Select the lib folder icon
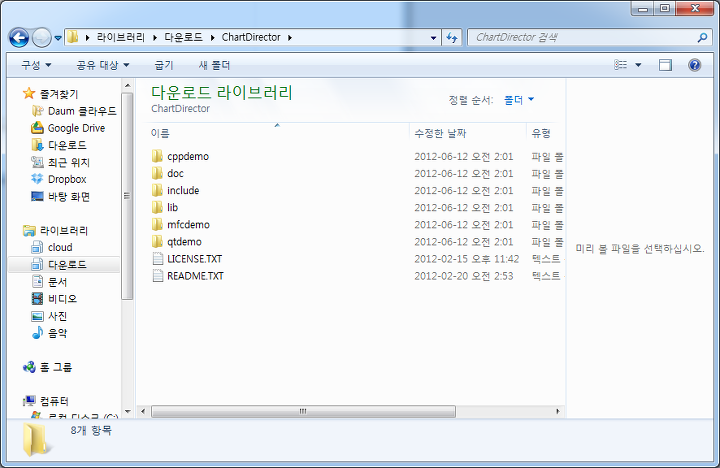This screenshot has width=720, height=468. (x=157, y=207)
